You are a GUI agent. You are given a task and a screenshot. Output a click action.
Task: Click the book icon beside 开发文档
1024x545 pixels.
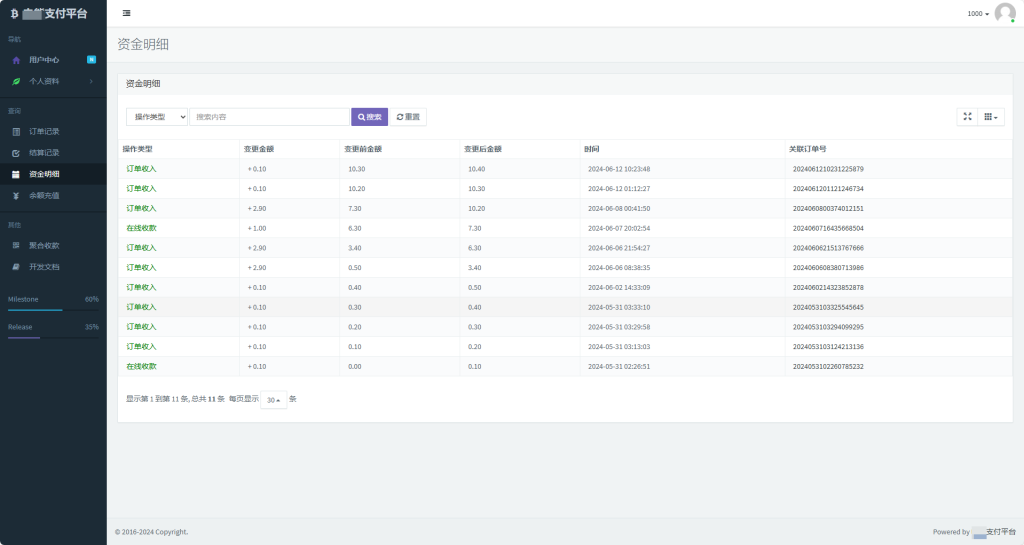tap(16, 267)
